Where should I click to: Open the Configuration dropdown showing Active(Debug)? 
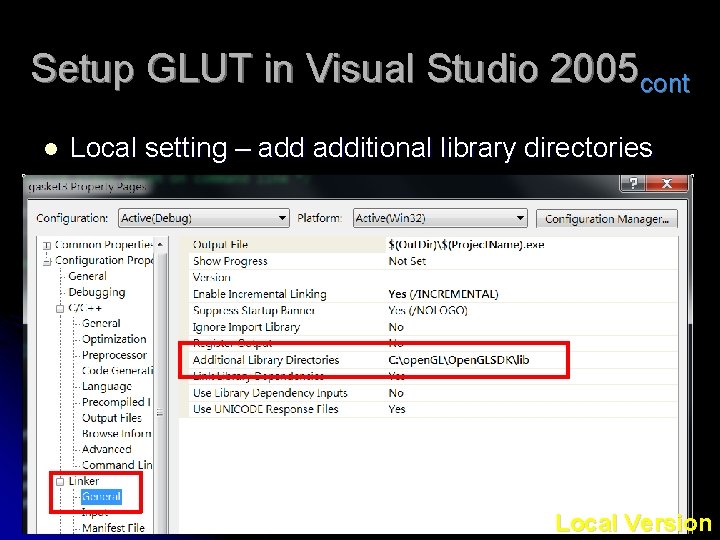tap(203, 218)
